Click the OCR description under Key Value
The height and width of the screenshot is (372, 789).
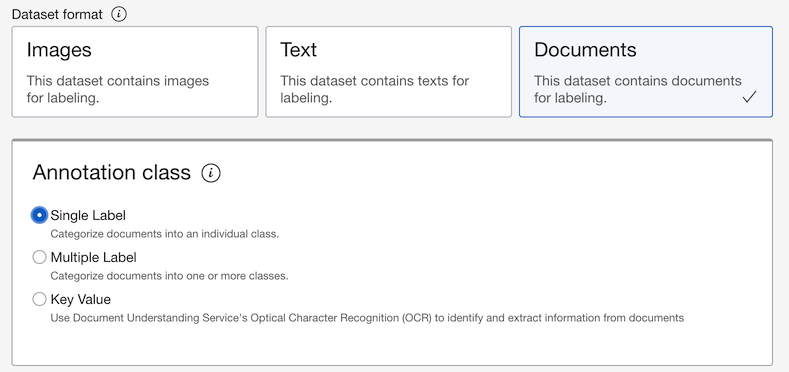pos(367,318)
